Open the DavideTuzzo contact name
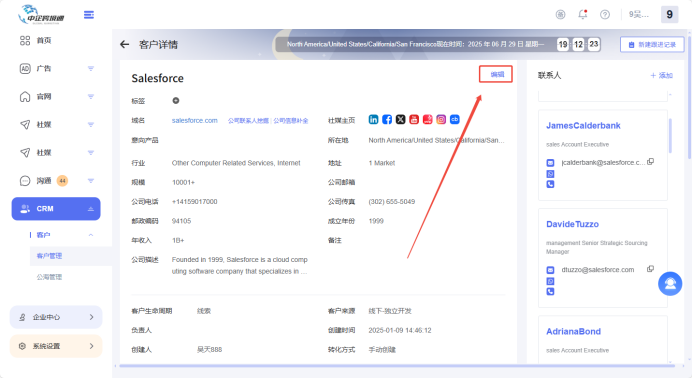This screenshot has width=693, height=378. click(x=572, y=224)
